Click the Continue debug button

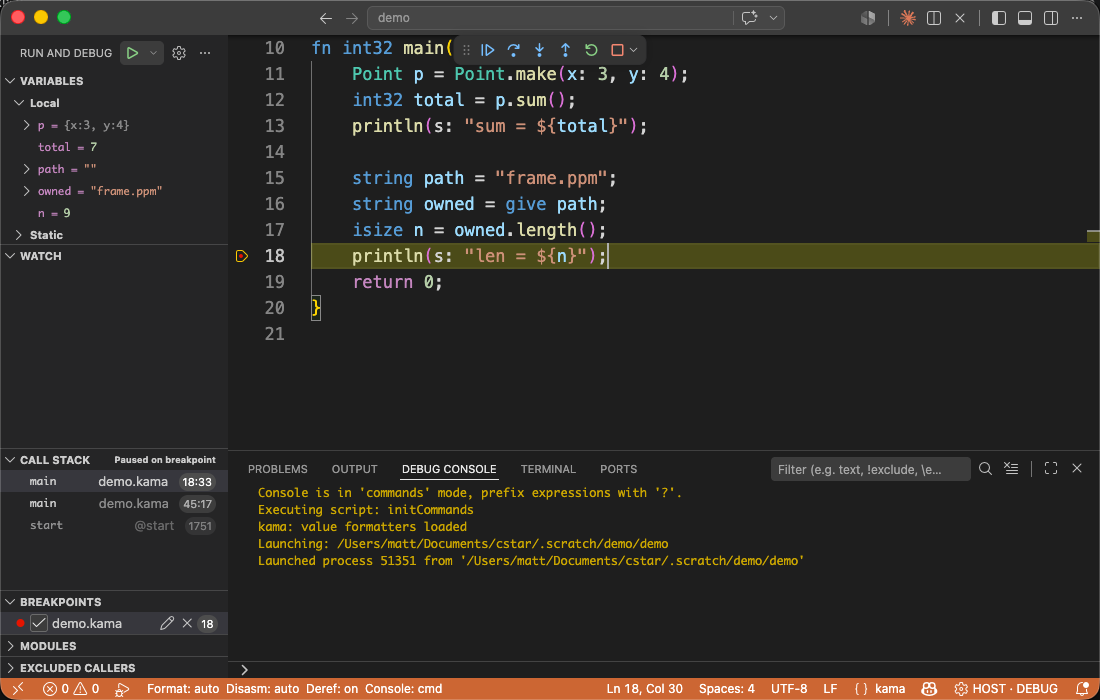[488, 50]
